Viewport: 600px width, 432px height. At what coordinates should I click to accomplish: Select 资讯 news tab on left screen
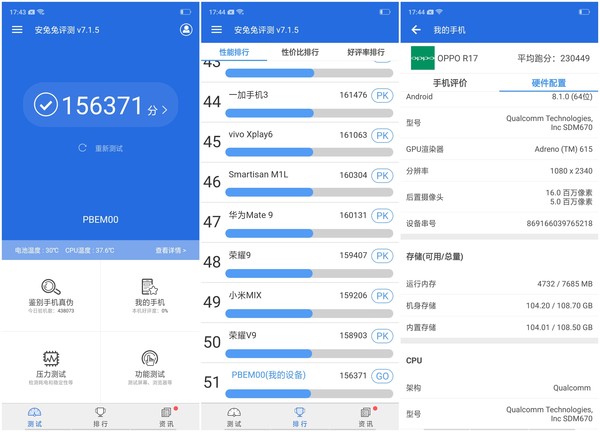[166, 417]
